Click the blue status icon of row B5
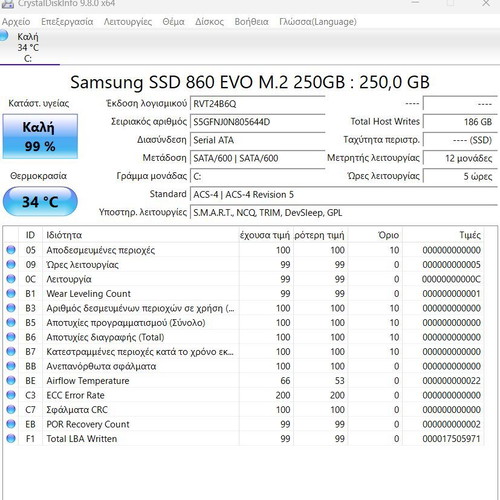 pos(11,322)
